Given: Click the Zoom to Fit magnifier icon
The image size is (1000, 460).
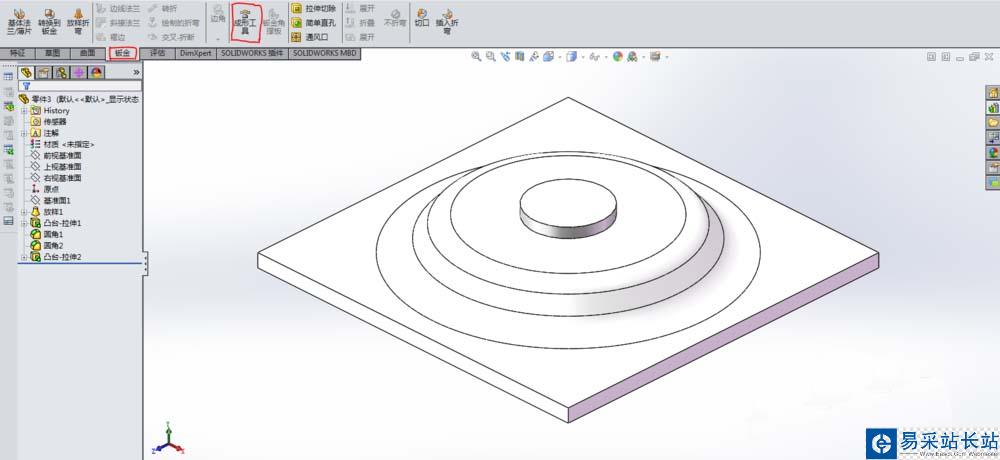Looking at the screenshot, I should [x=476, y=57].
